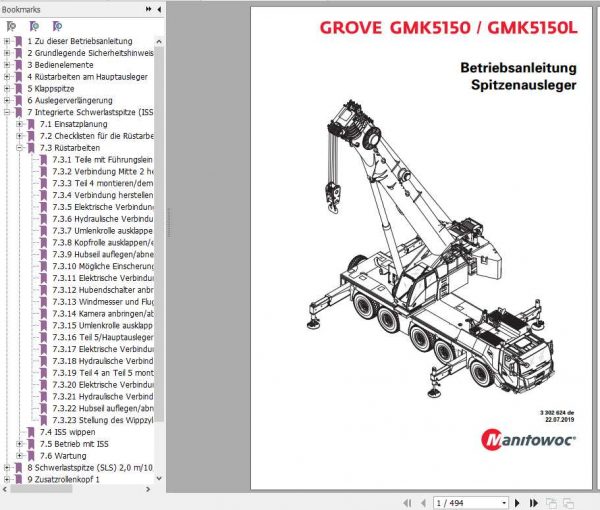The height and width of the screenshot is (510, 600).
Task: Open bookmark 7.4 ISS wippen
Action: (67, 432)
